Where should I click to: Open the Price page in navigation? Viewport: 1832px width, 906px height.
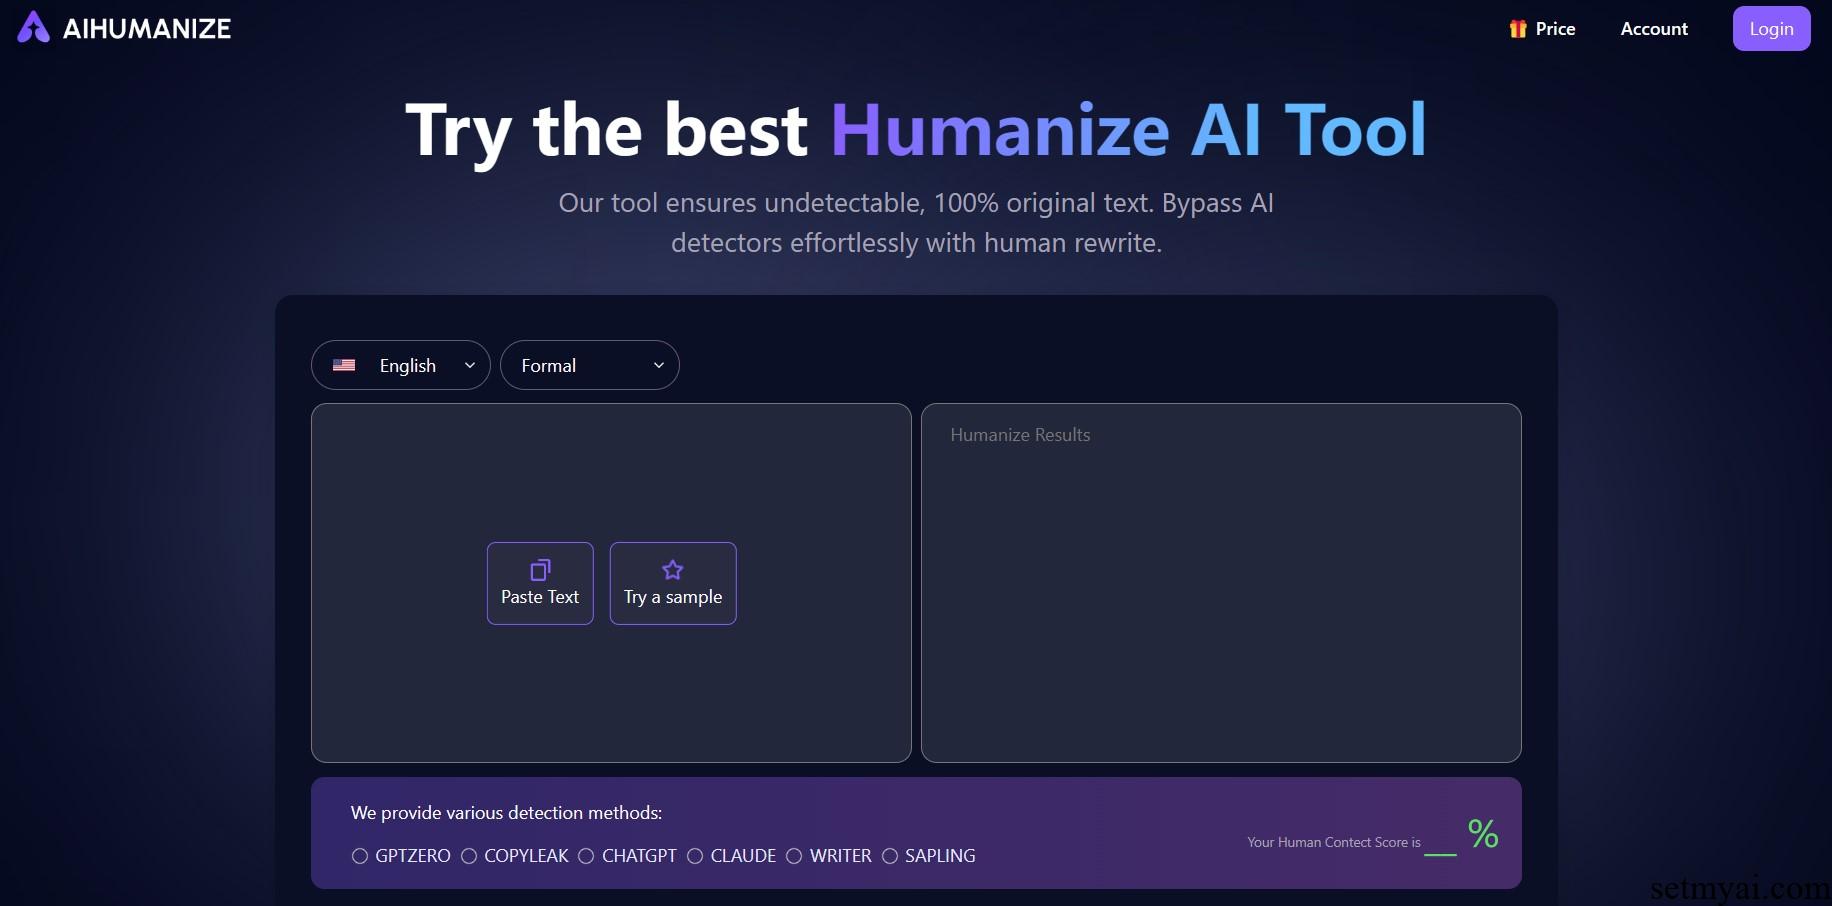[1554, 29]
